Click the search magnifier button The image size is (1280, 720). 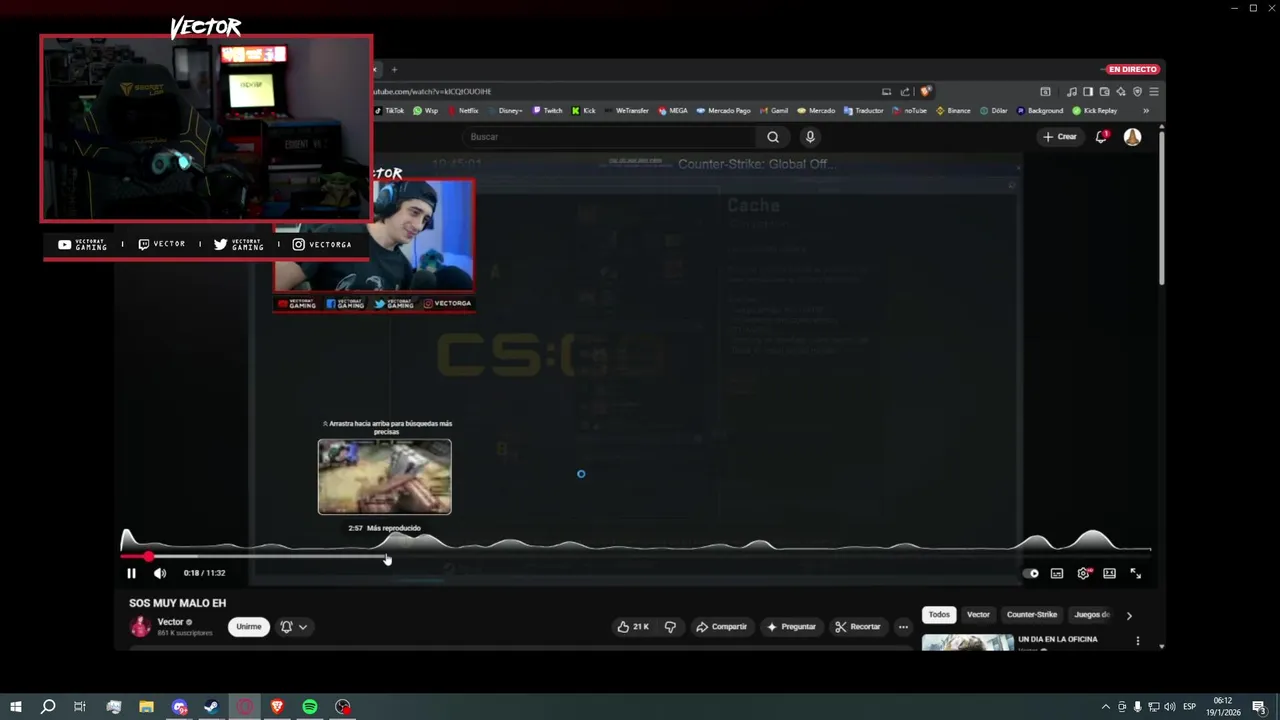click(773, 137)
